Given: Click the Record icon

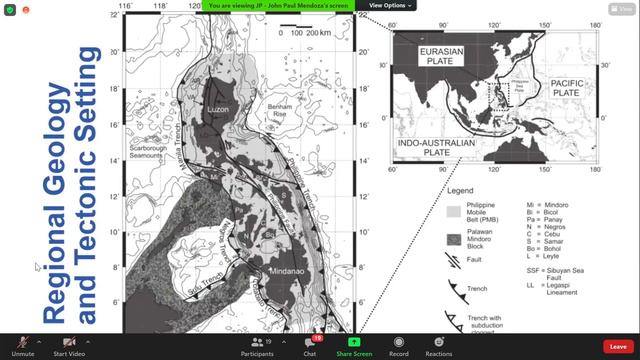Looking at the screenshot, I should click(399, 342).
